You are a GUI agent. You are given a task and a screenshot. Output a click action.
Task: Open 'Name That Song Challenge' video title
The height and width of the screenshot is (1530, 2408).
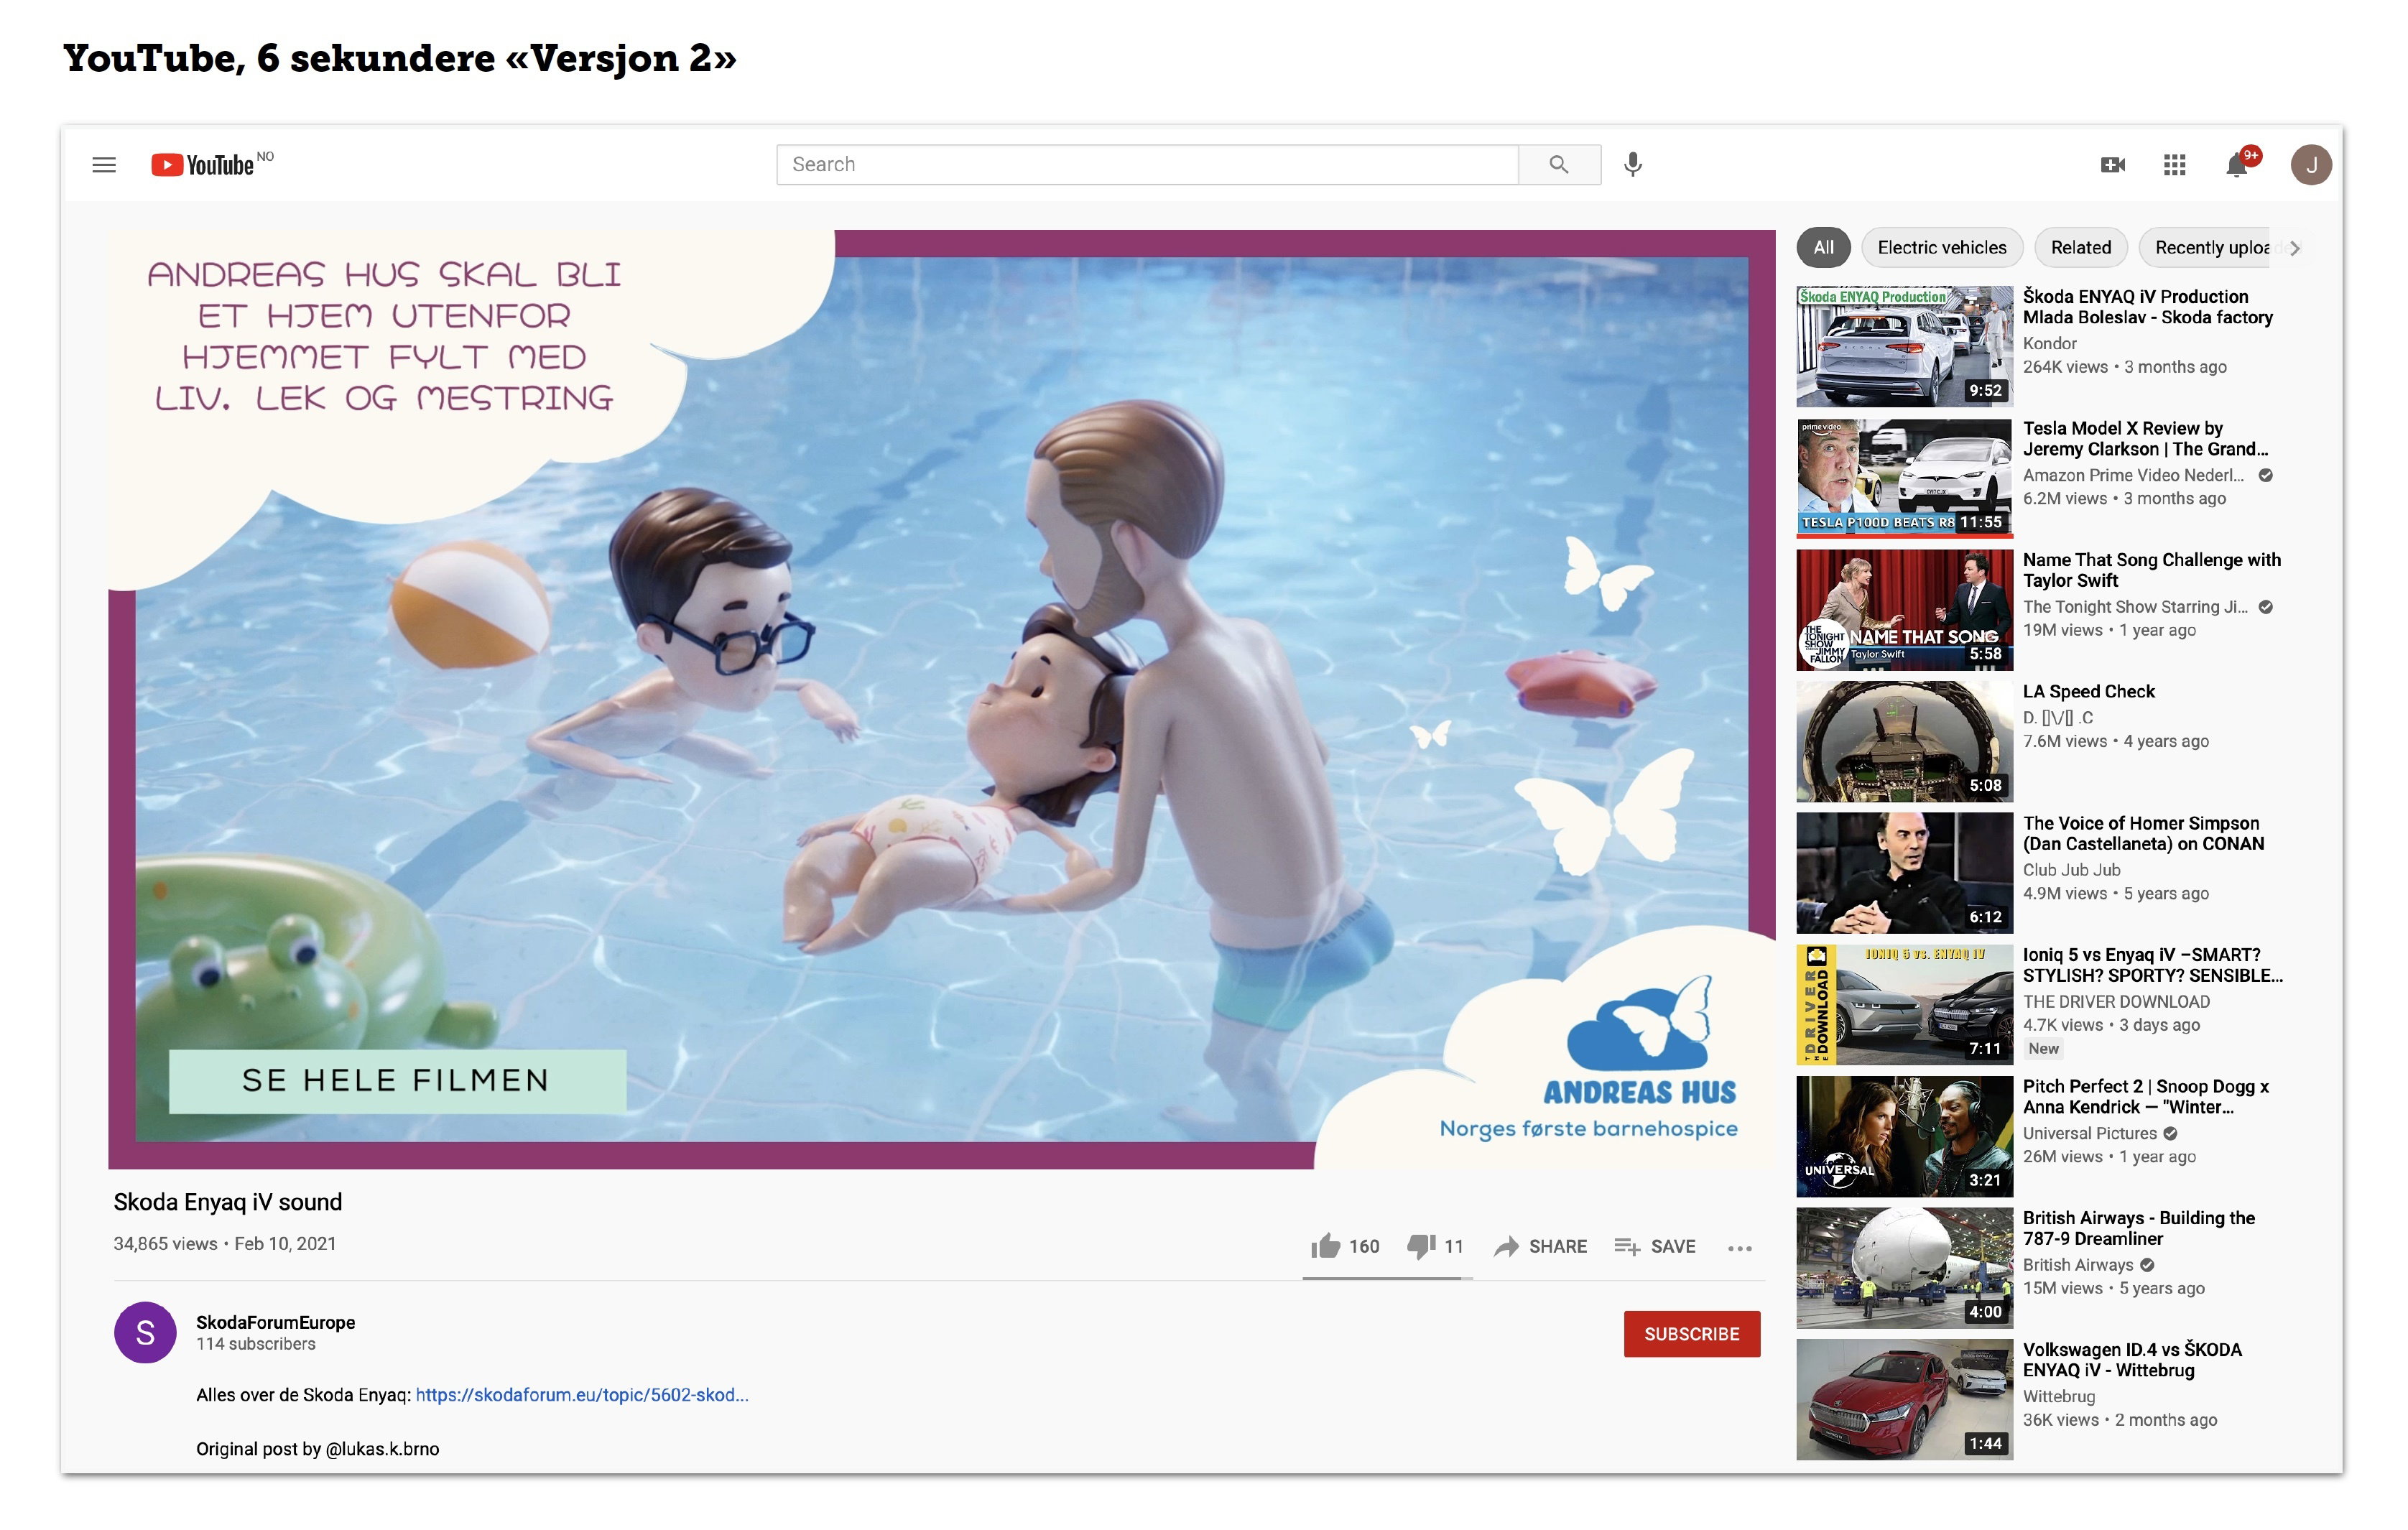point(2152,570)
